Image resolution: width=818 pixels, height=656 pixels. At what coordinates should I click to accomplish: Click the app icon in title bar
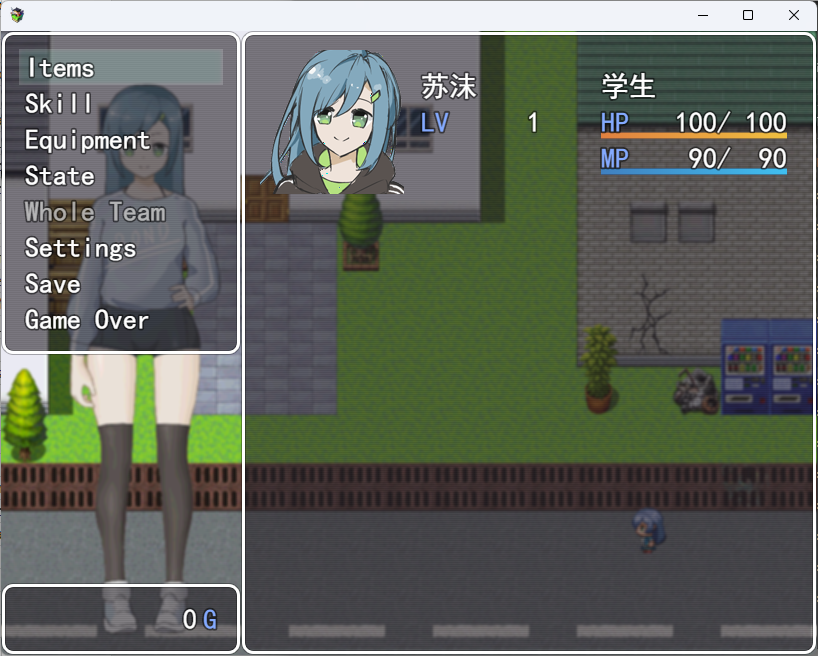(18, 15)
